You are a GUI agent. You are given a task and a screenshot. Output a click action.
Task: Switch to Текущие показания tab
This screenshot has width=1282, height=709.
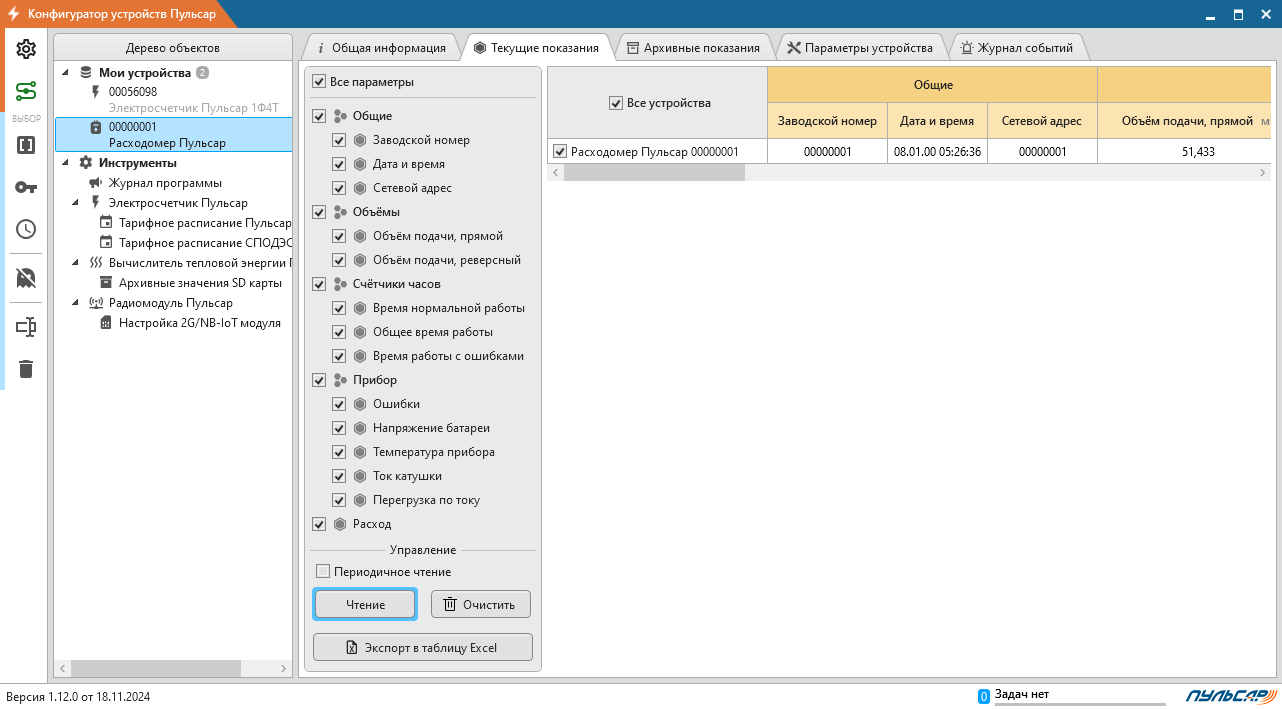click(x=537, y=47)
